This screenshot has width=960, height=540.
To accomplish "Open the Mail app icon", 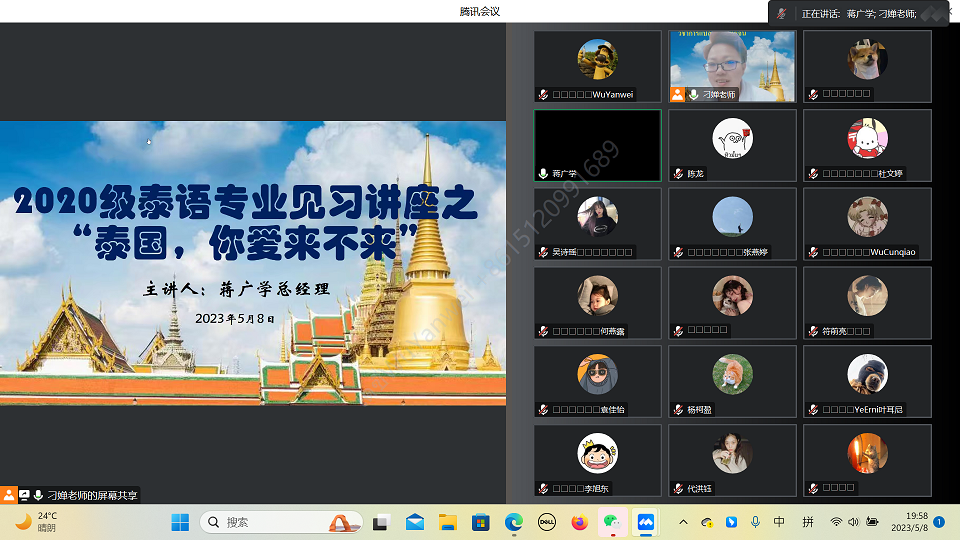I will coord(414,522).
